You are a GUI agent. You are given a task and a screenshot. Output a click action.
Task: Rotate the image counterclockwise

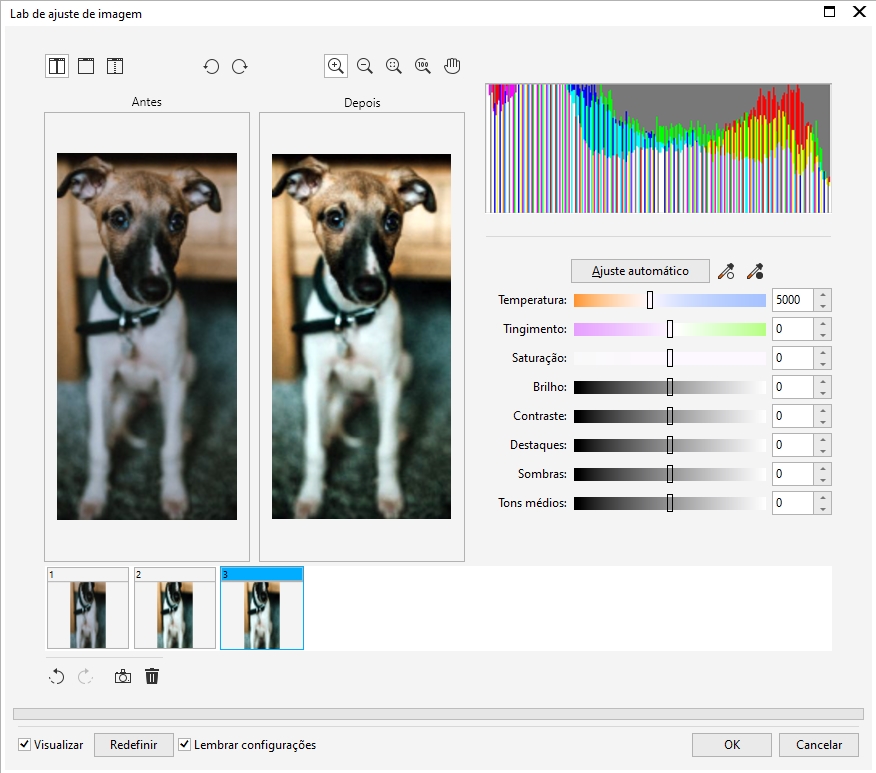[211, 67]
